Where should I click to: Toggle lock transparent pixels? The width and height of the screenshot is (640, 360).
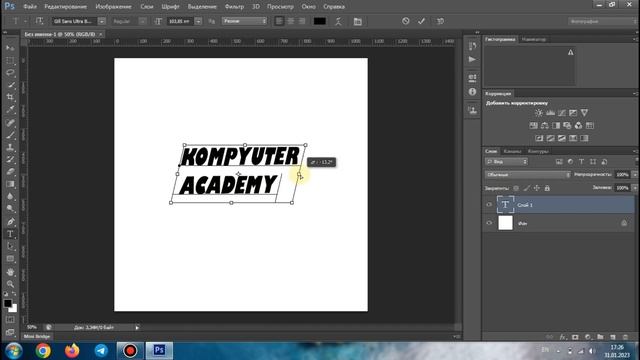click(516, 188)
